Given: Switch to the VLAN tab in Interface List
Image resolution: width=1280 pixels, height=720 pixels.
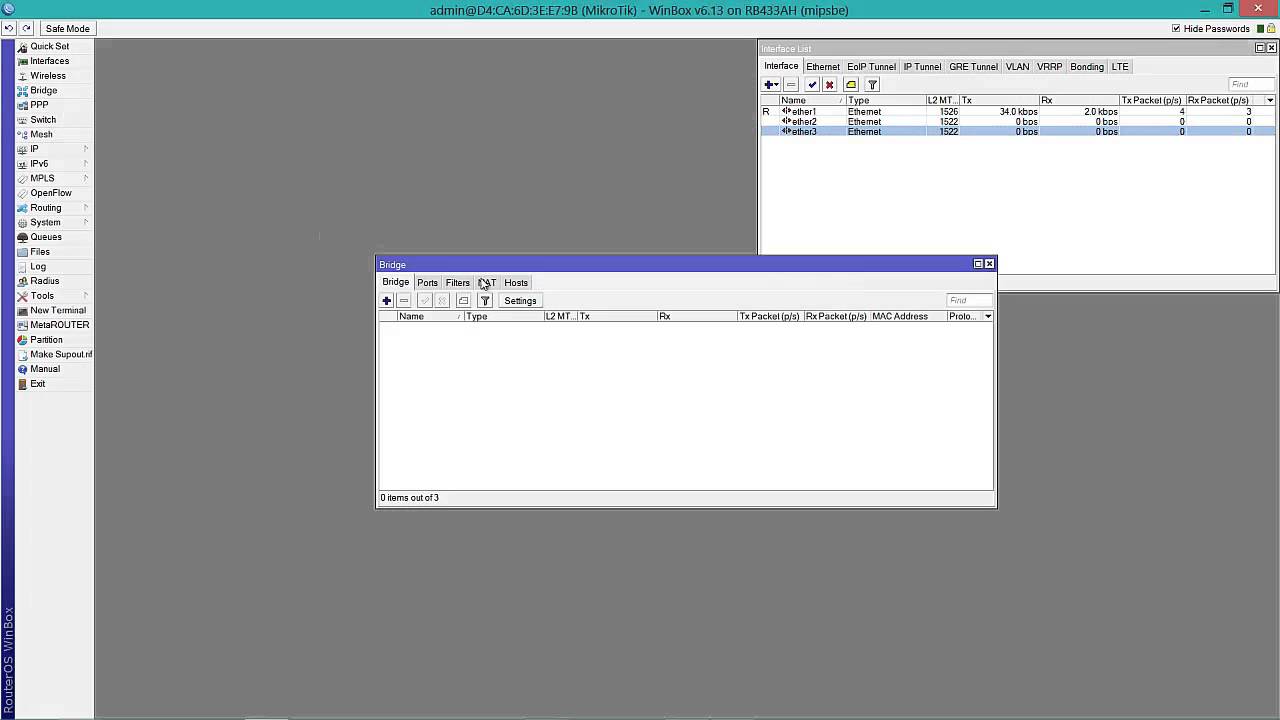Looking at the screenshot, I should click(x=1017, y=67).
